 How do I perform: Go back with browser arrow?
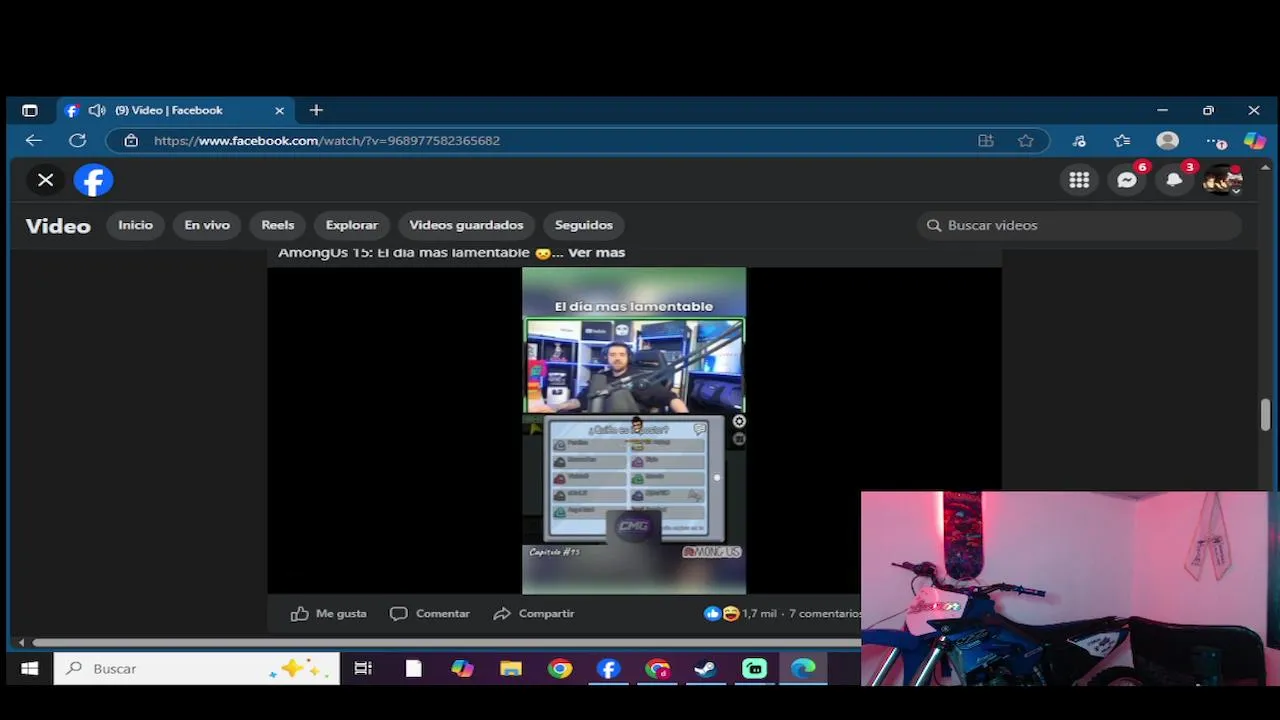tap(33, 141)
